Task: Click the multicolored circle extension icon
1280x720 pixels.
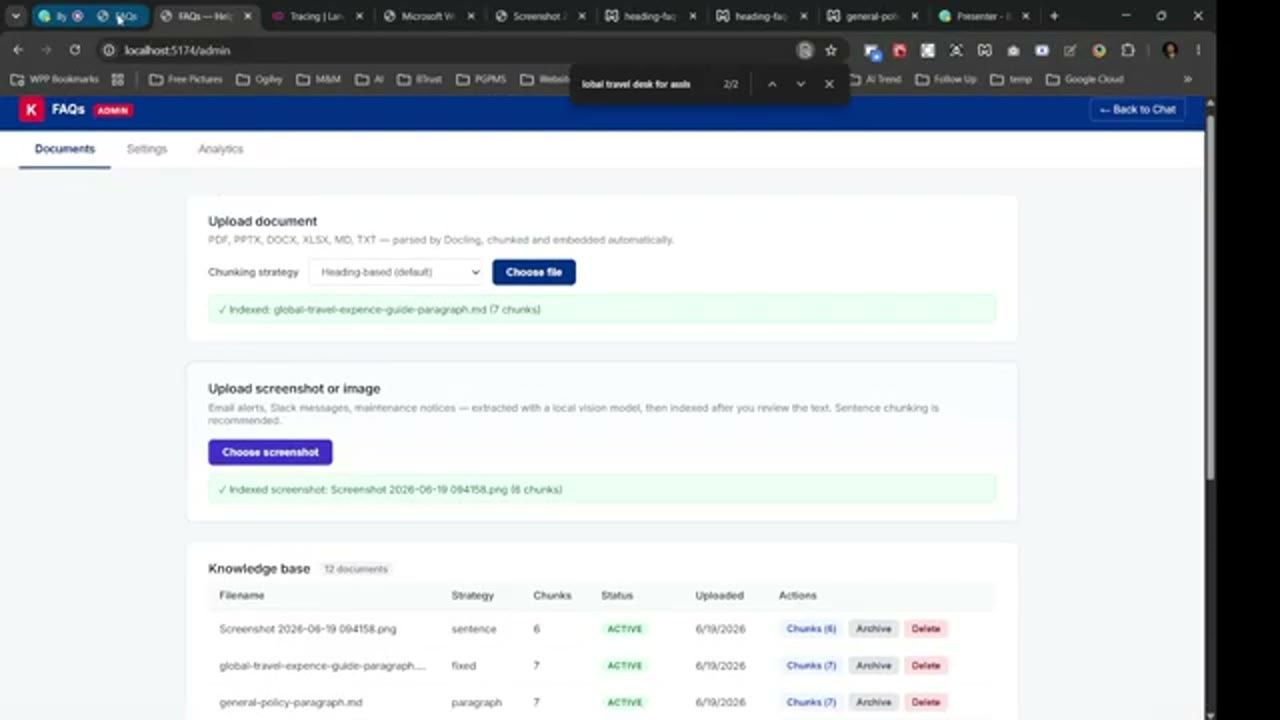Action: pyautogui.click(x=1099, y=50)
